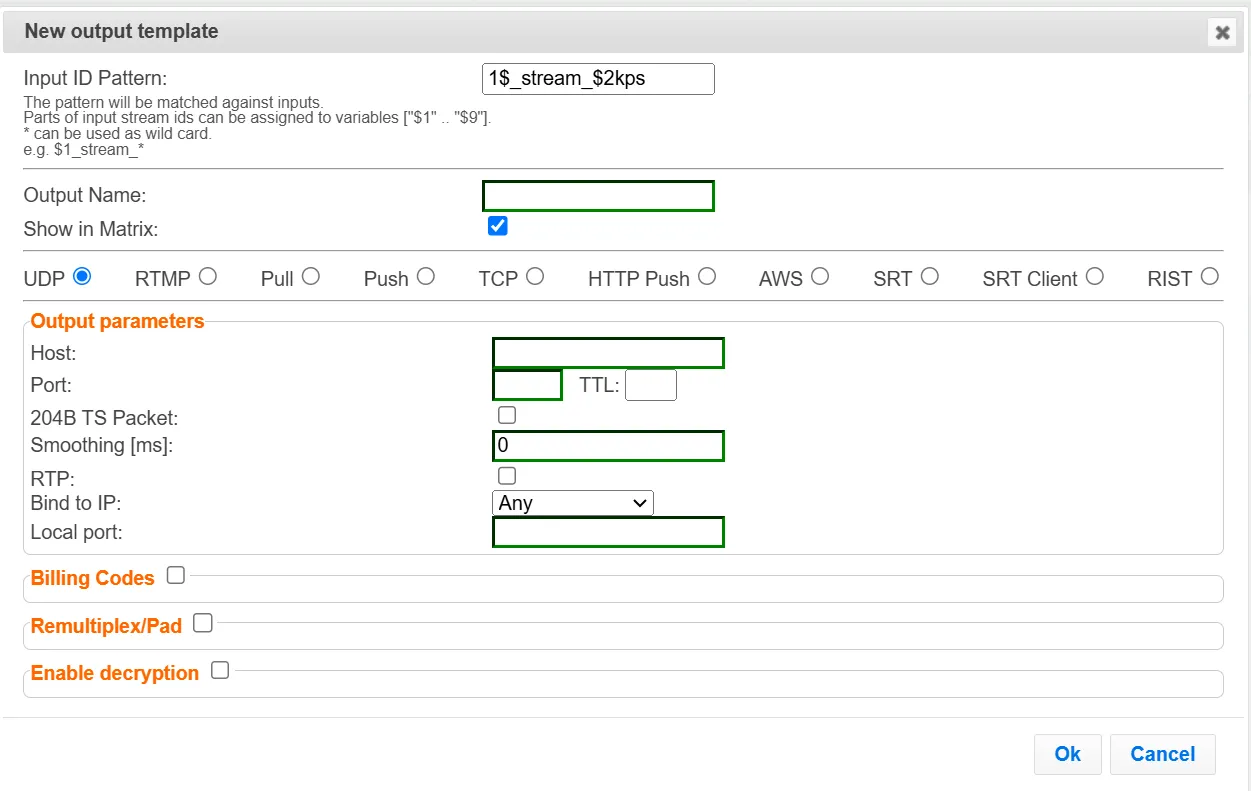The width and height of the screenshot is (1251, 791).
Task: Select the SRT Client output type
Action: 1095,276
